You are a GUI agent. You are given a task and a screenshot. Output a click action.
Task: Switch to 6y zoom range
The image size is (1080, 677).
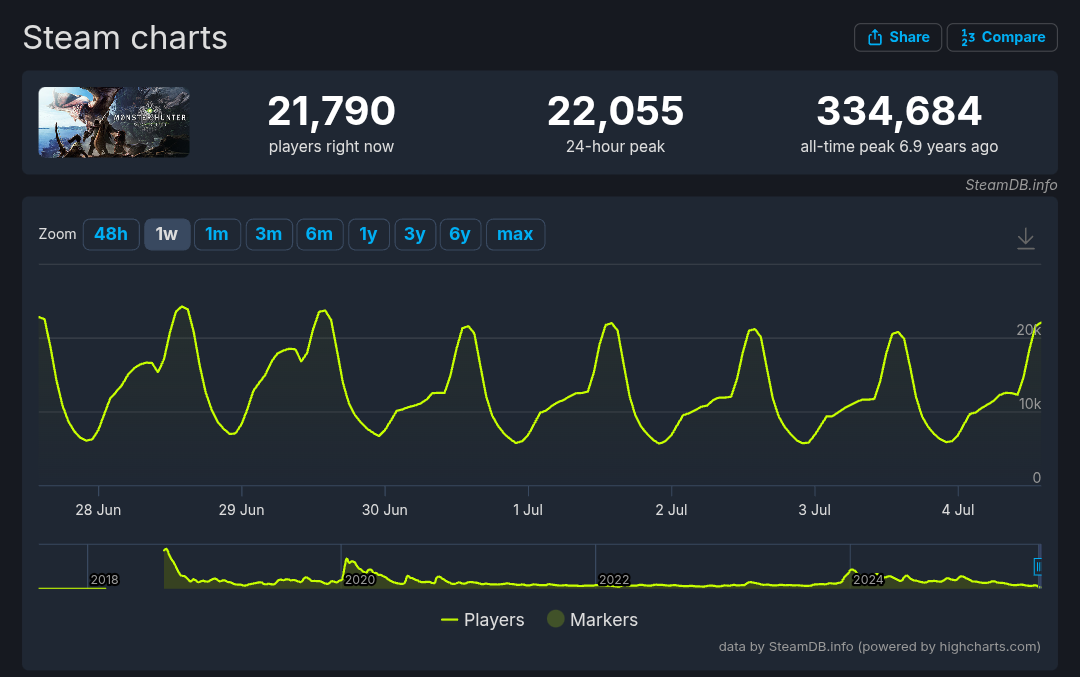pos(460,234)
